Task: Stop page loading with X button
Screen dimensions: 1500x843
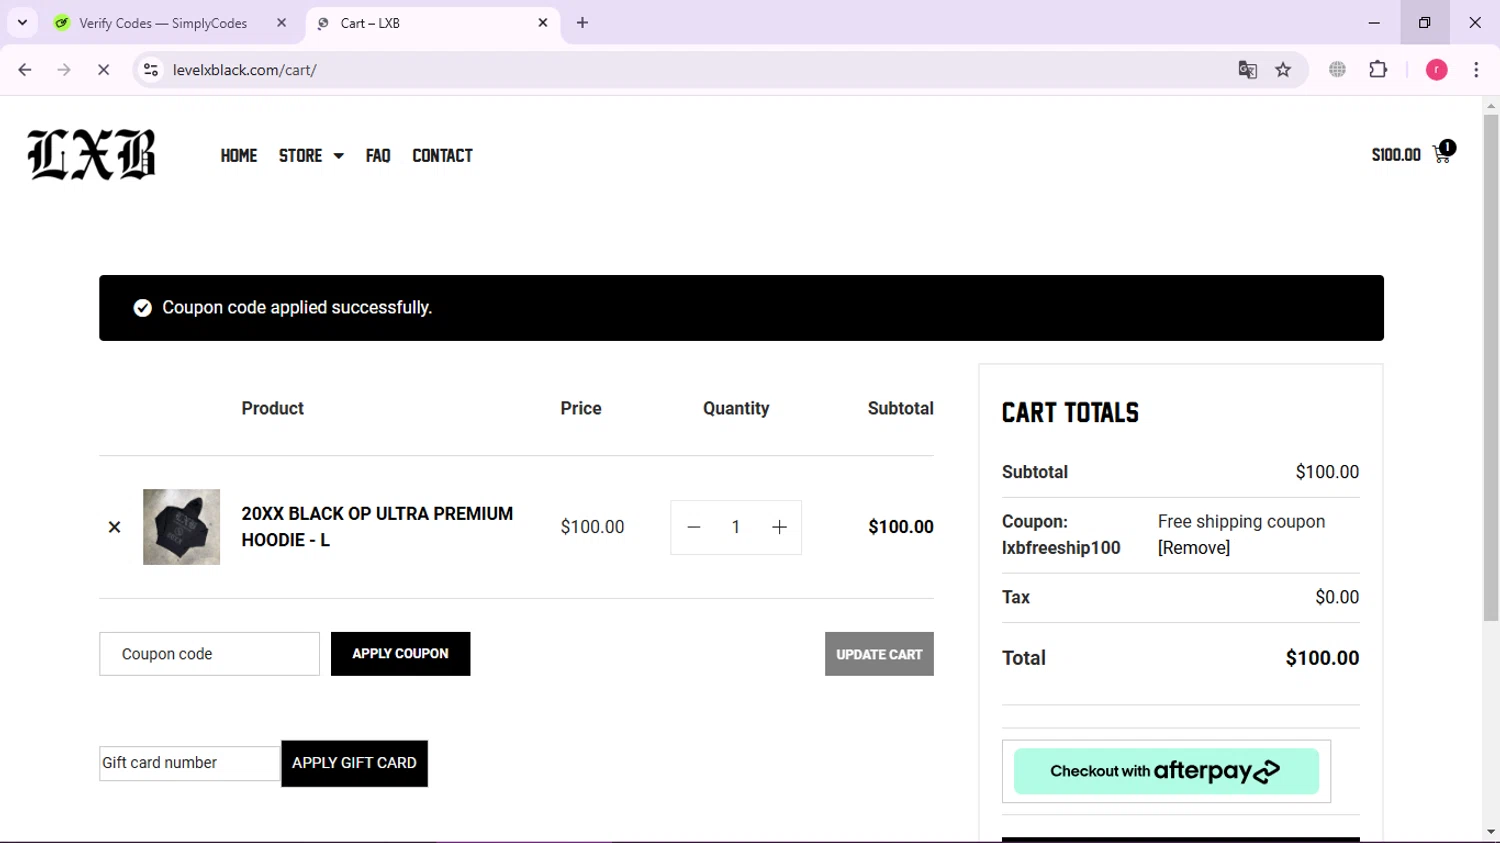Action: click(x=103, y=70)
